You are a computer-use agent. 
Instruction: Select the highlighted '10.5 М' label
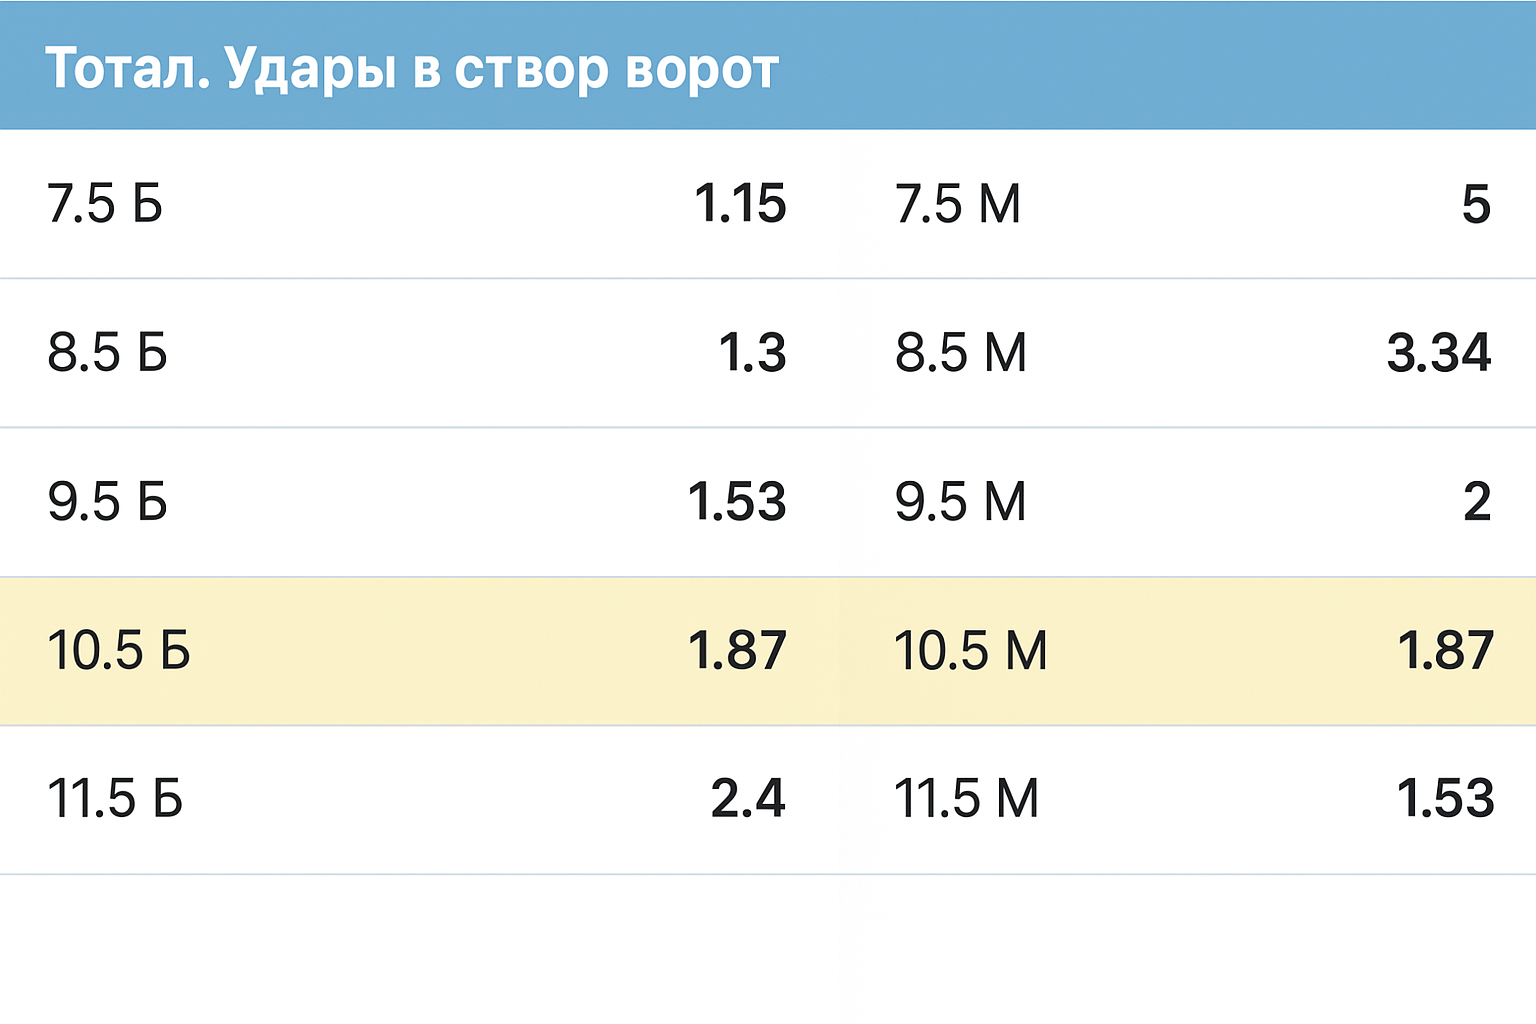point(970,650)
